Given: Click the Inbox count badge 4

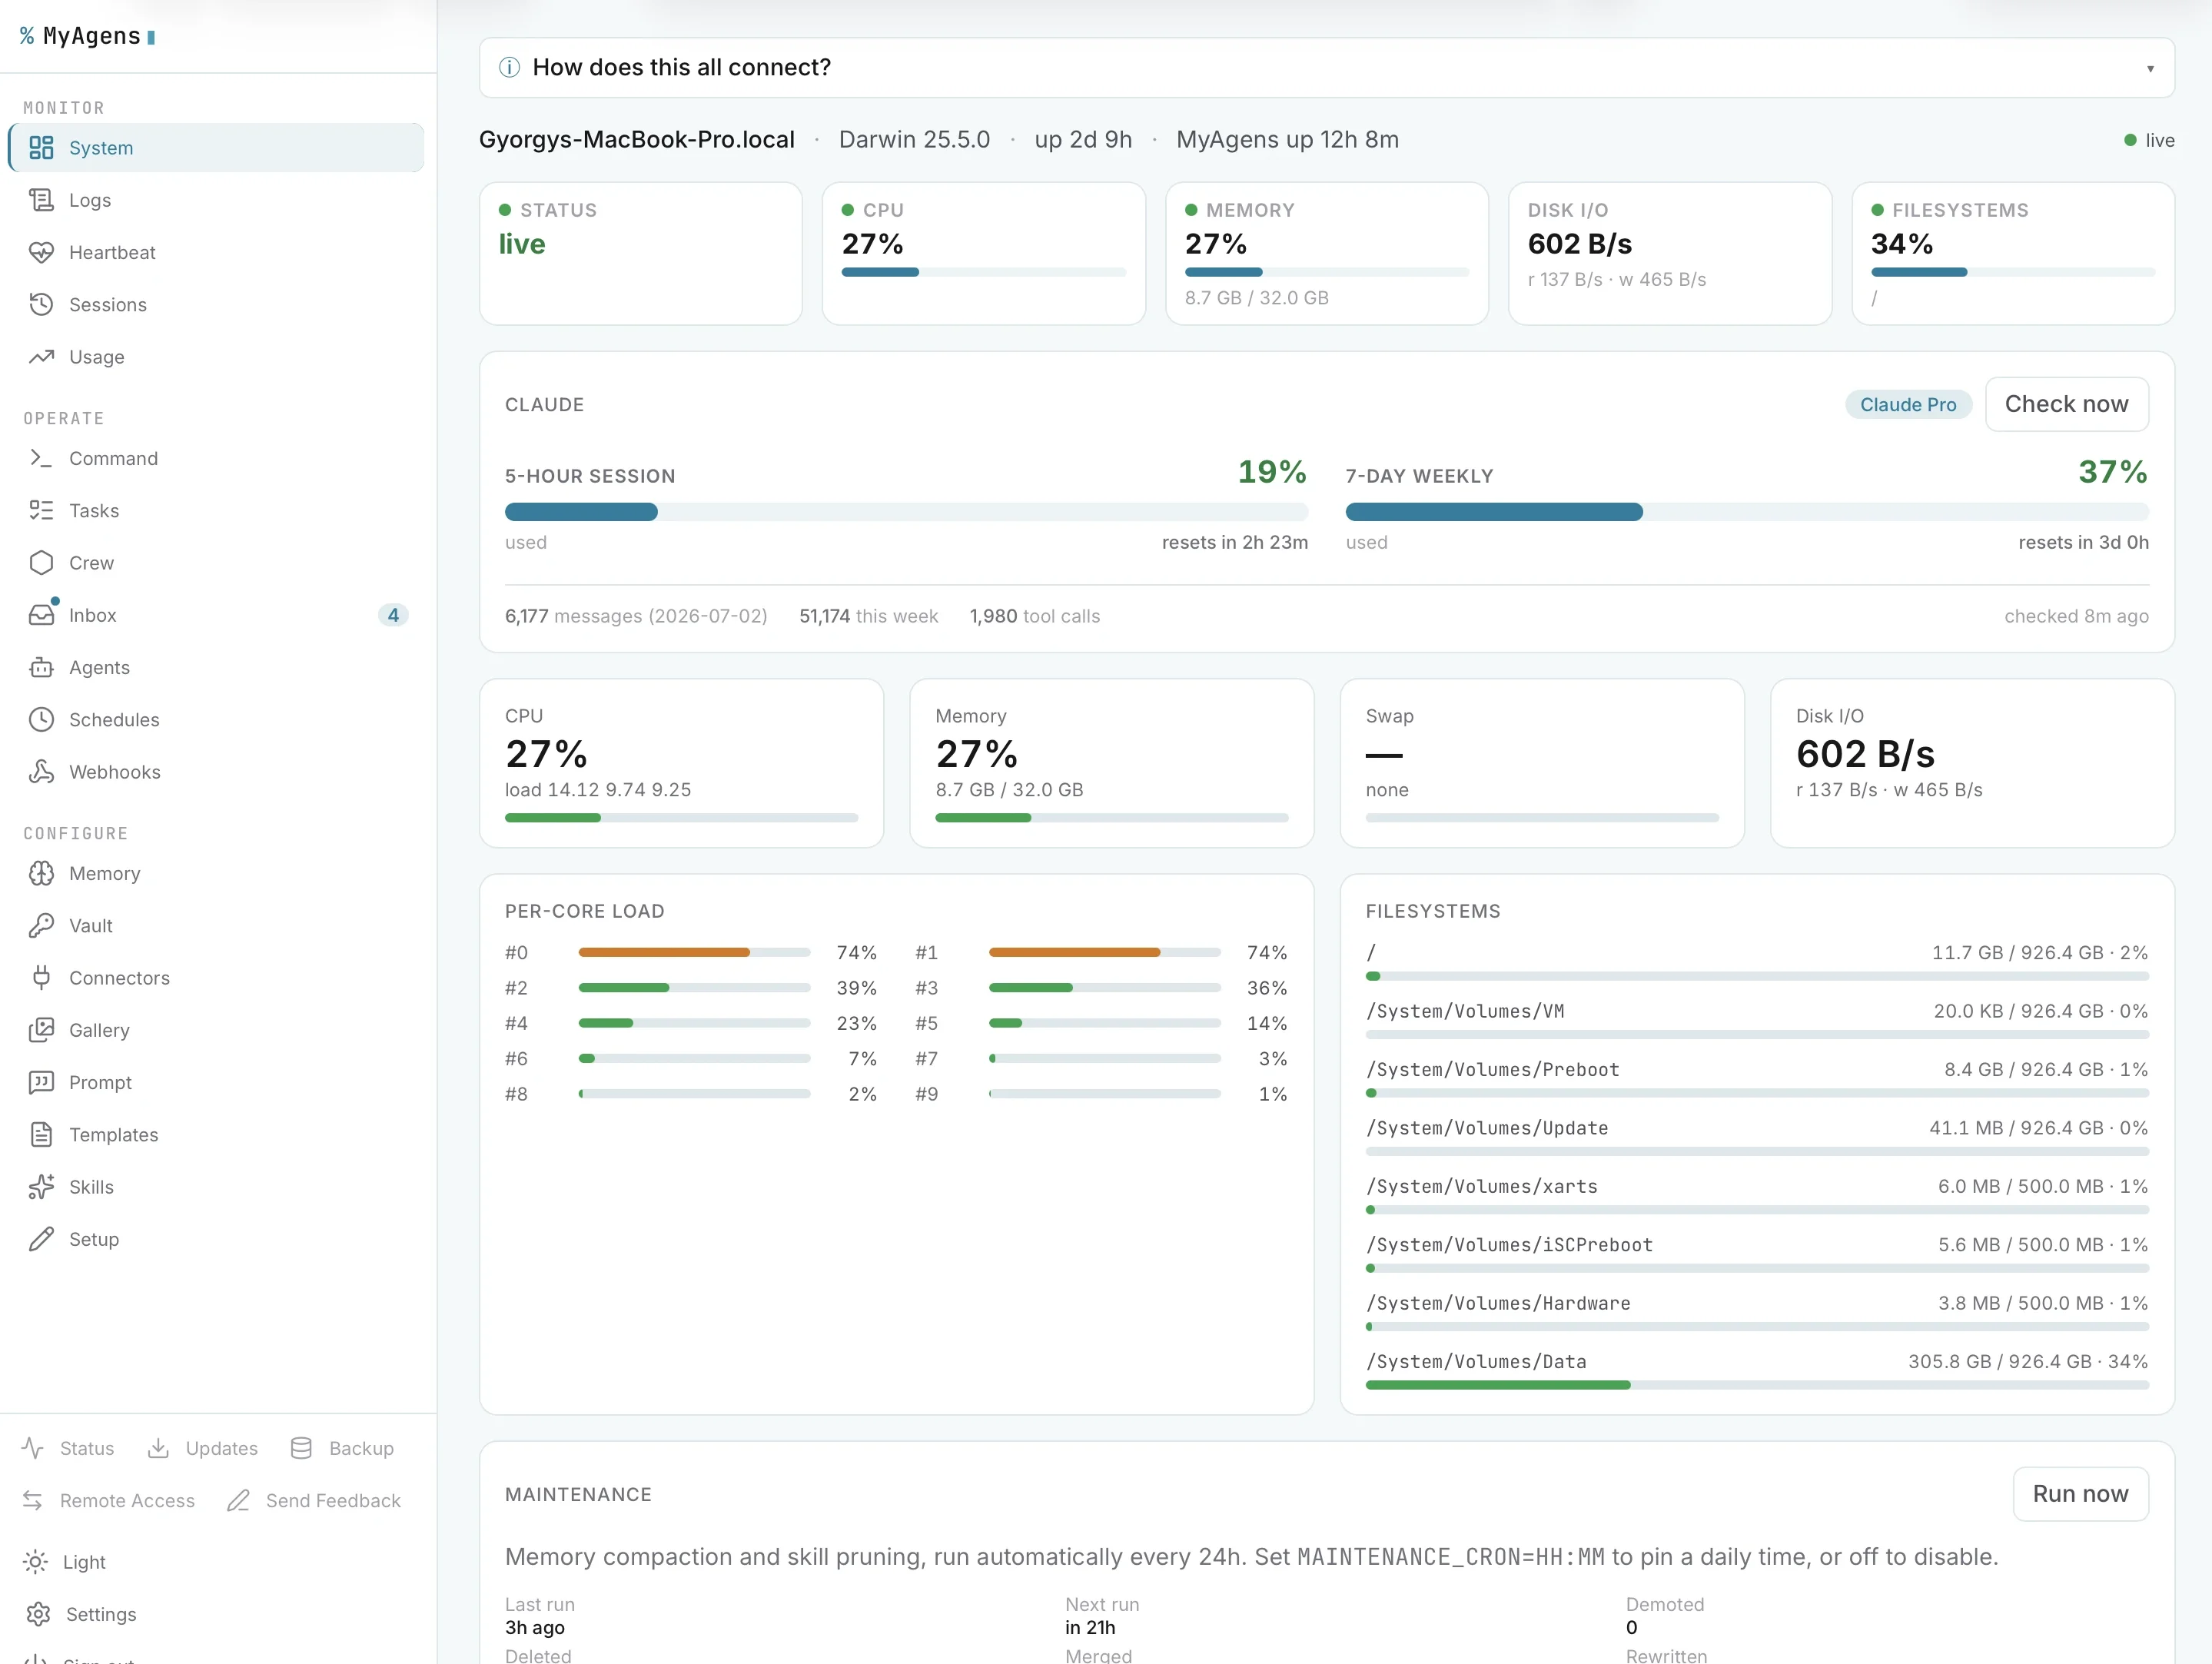Looking at the screenshot, I should pyautogui.click(x=393, y=615).
